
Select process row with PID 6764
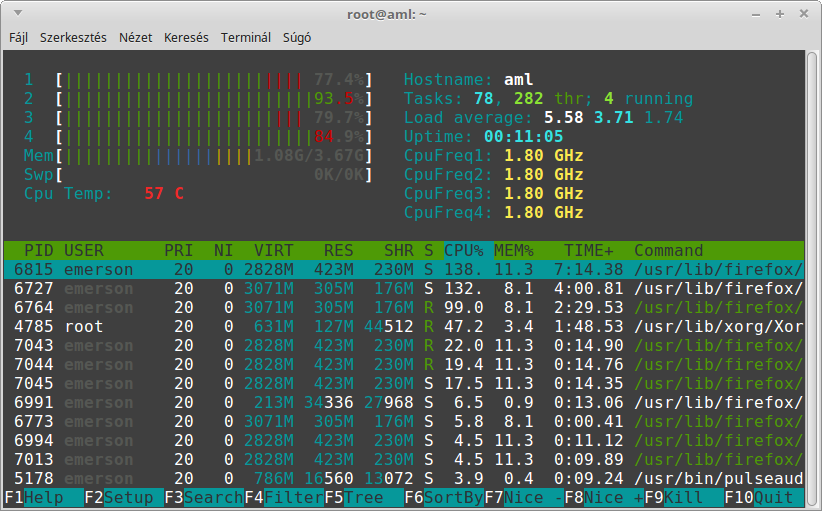[x=404, y=308]
